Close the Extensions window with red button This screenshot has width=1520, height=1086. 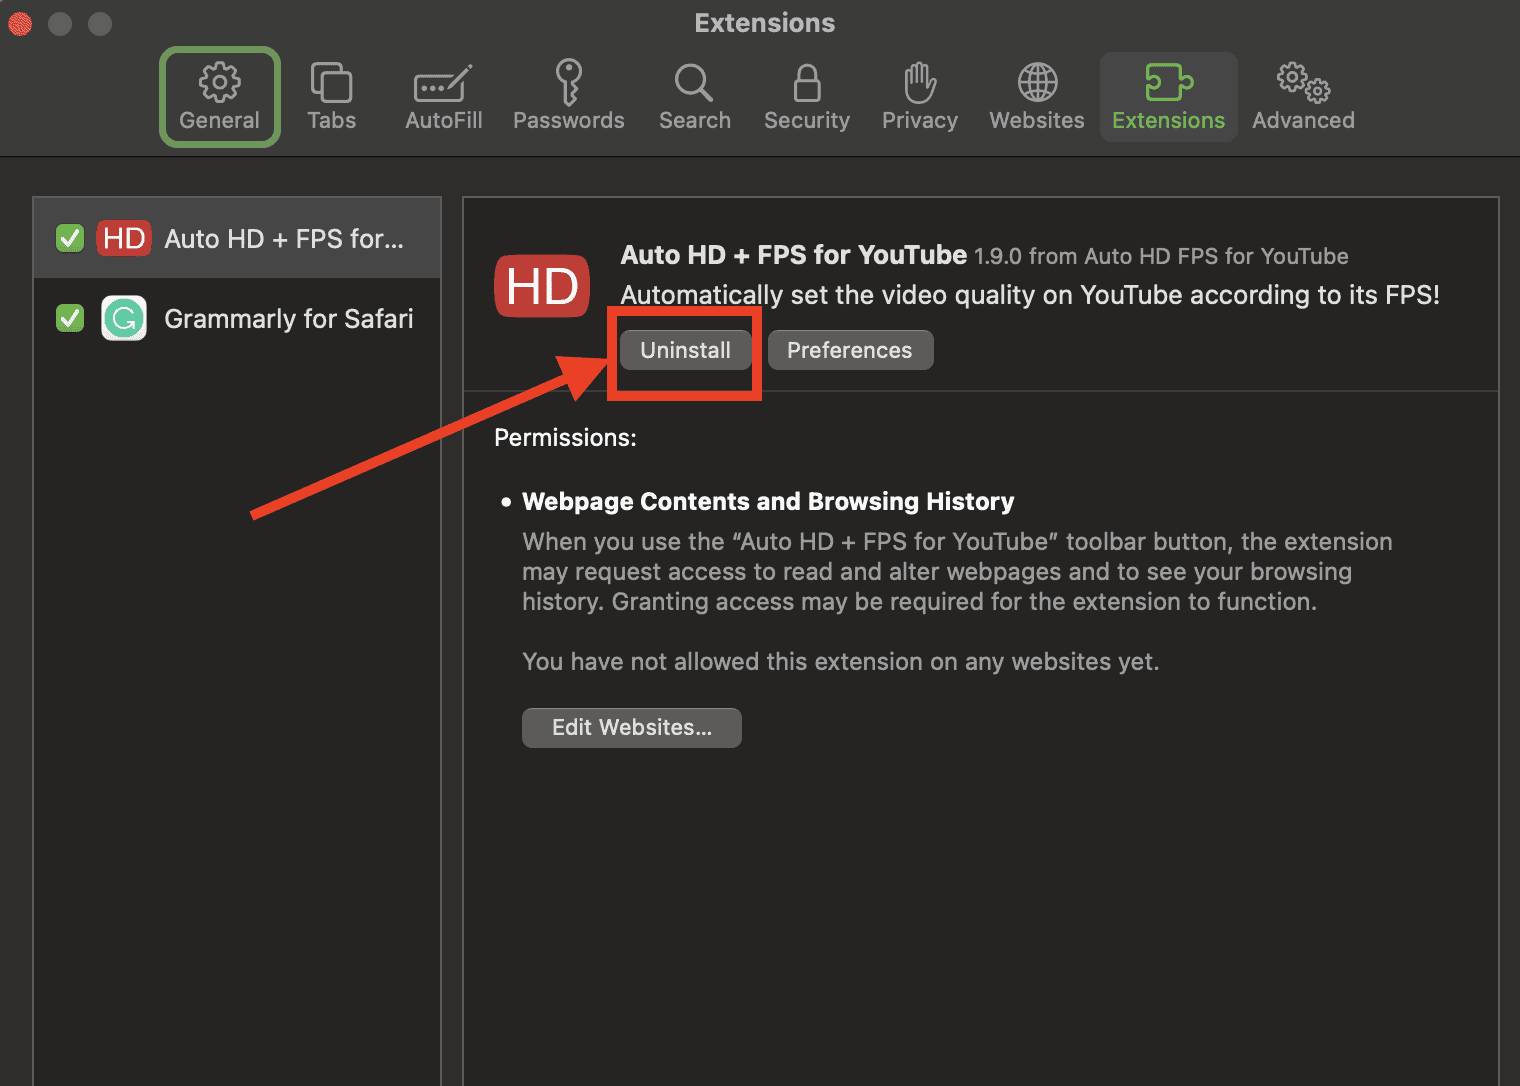(20, 23)
